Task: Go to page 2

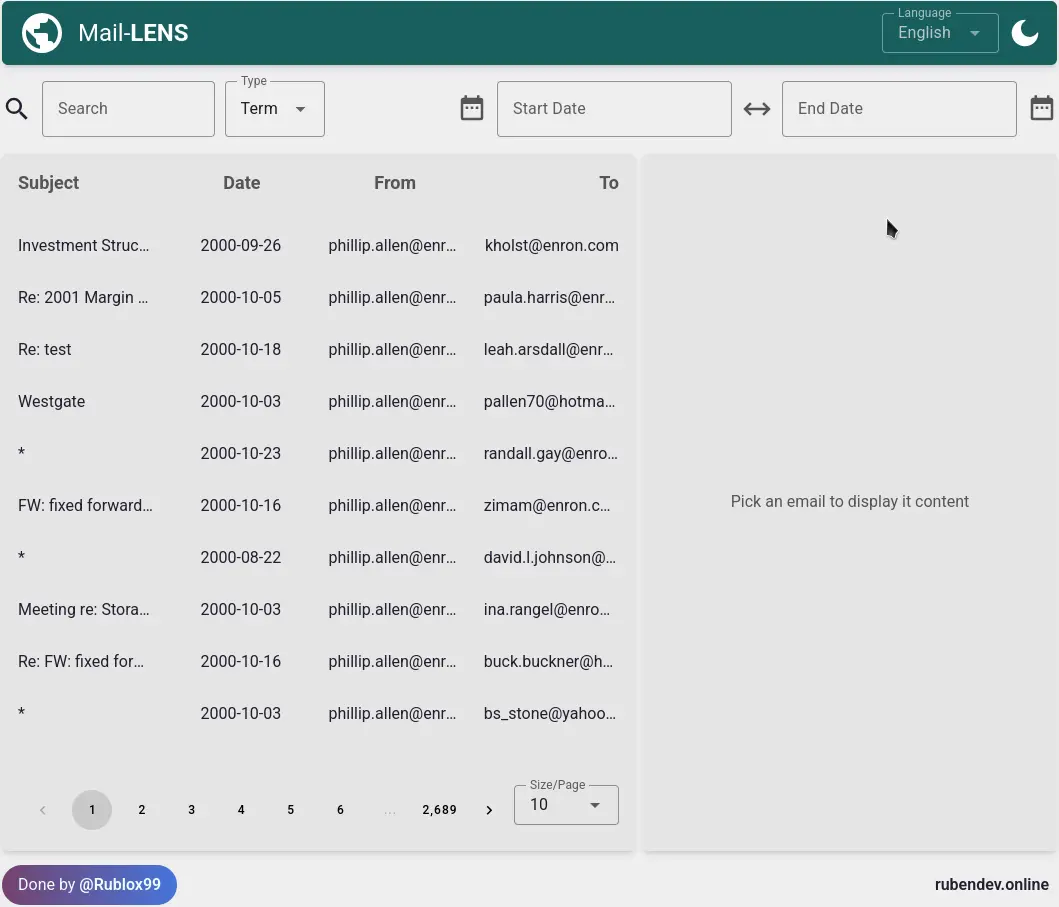Action: tap(142, 810)
